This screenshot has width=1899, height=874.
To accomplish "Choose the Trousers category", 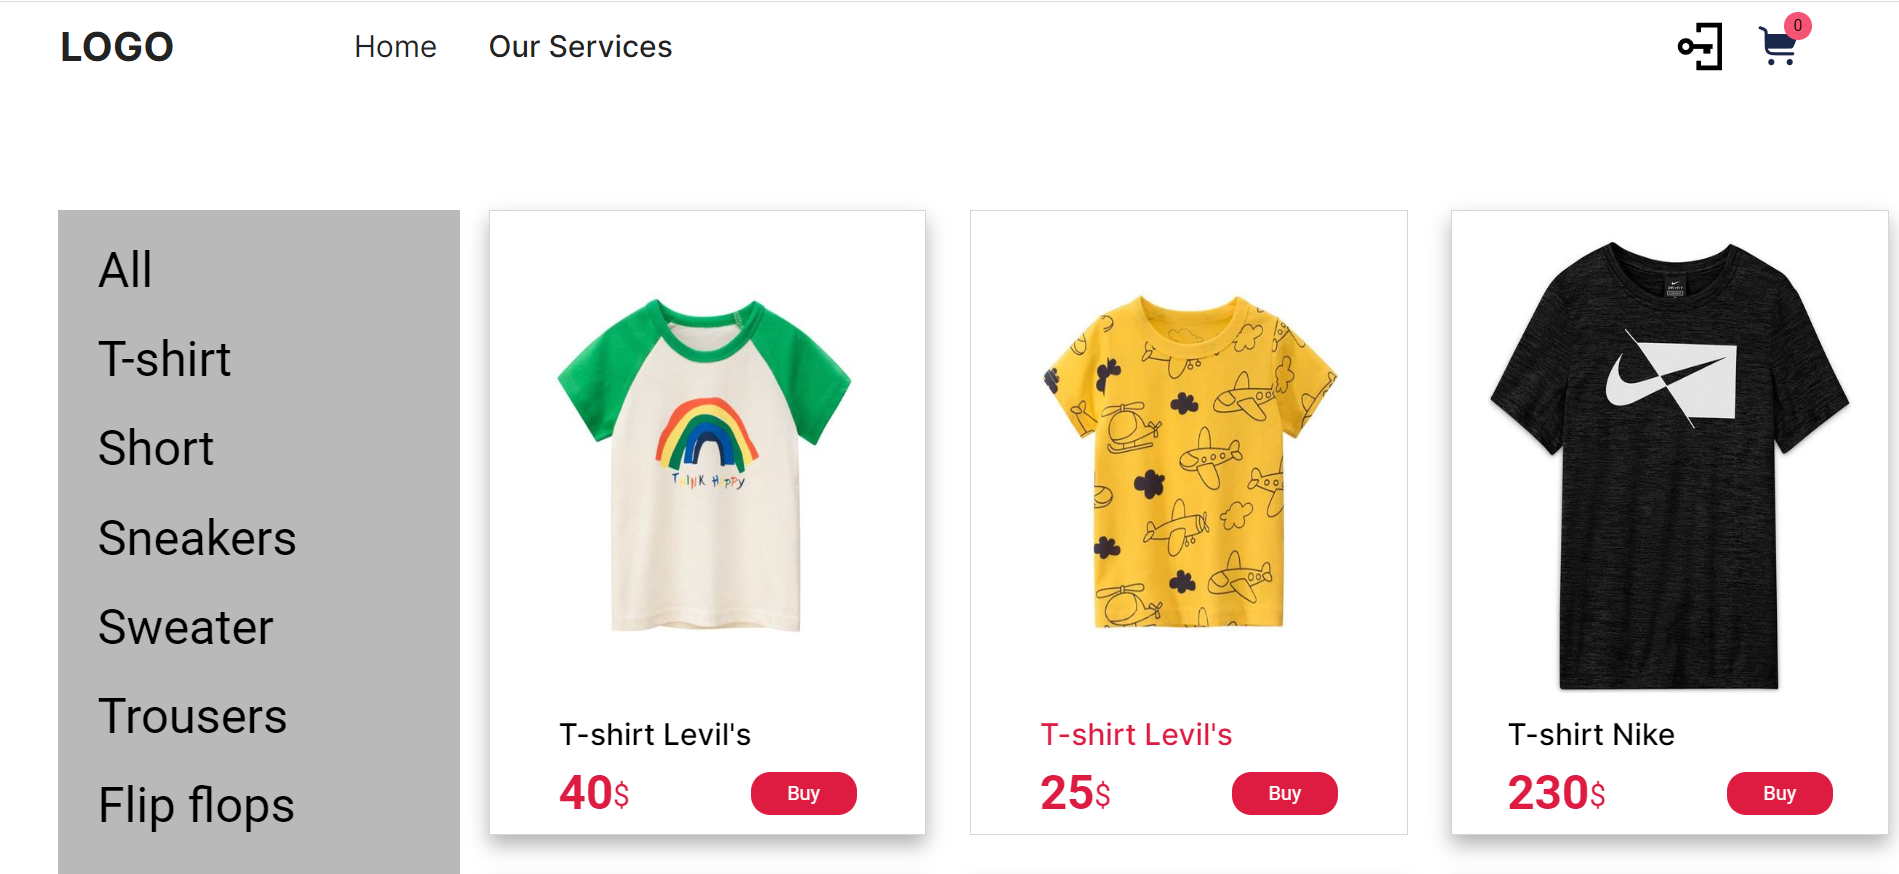I will click(x=193, y=716).
